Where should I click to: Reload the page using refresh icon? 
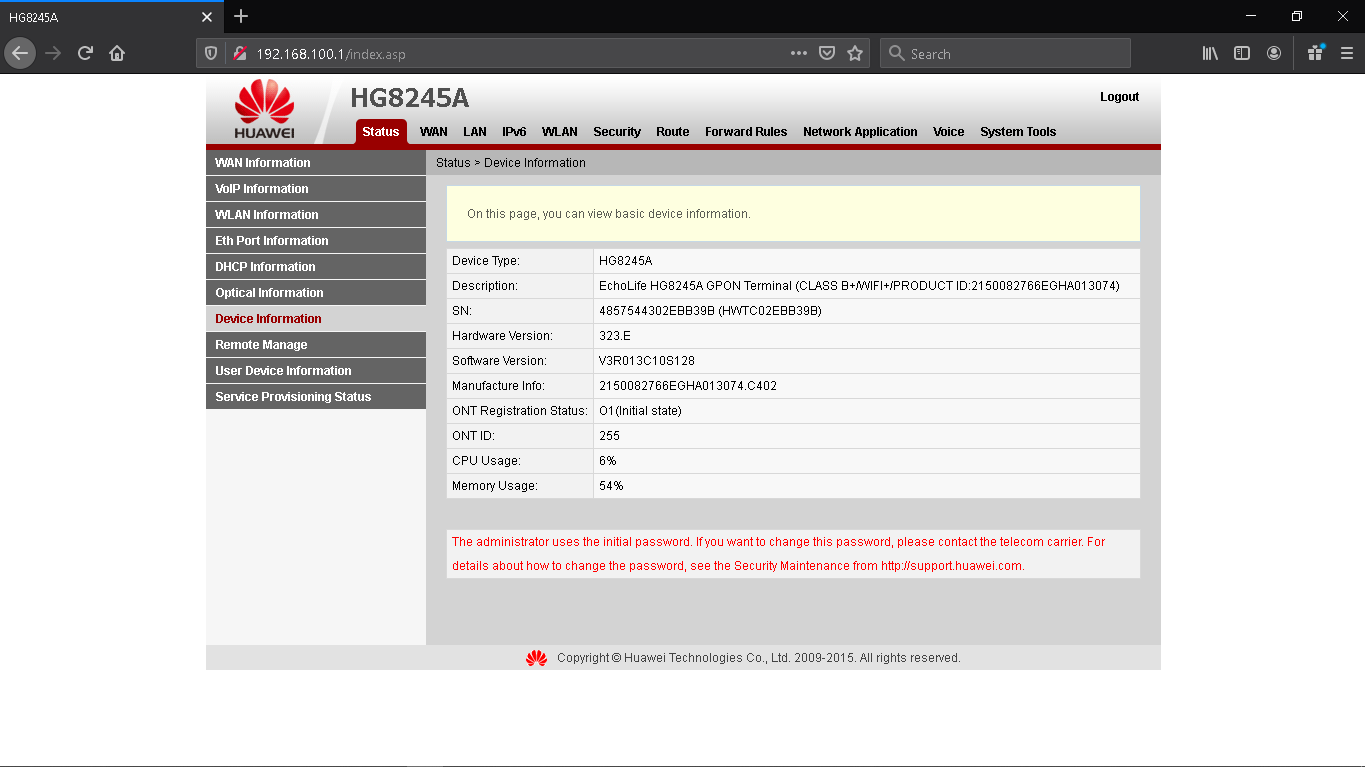85,52
